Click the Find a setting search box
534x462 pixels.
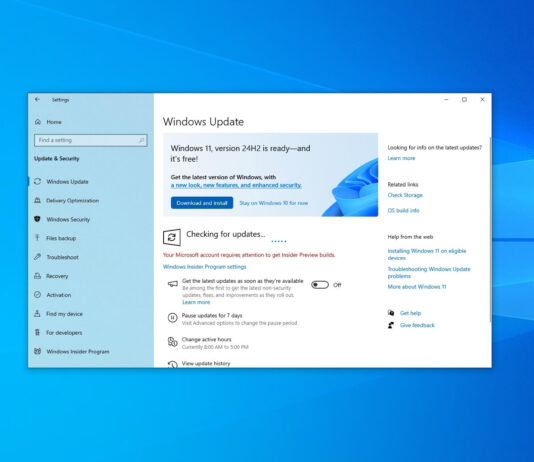(91, 140)
